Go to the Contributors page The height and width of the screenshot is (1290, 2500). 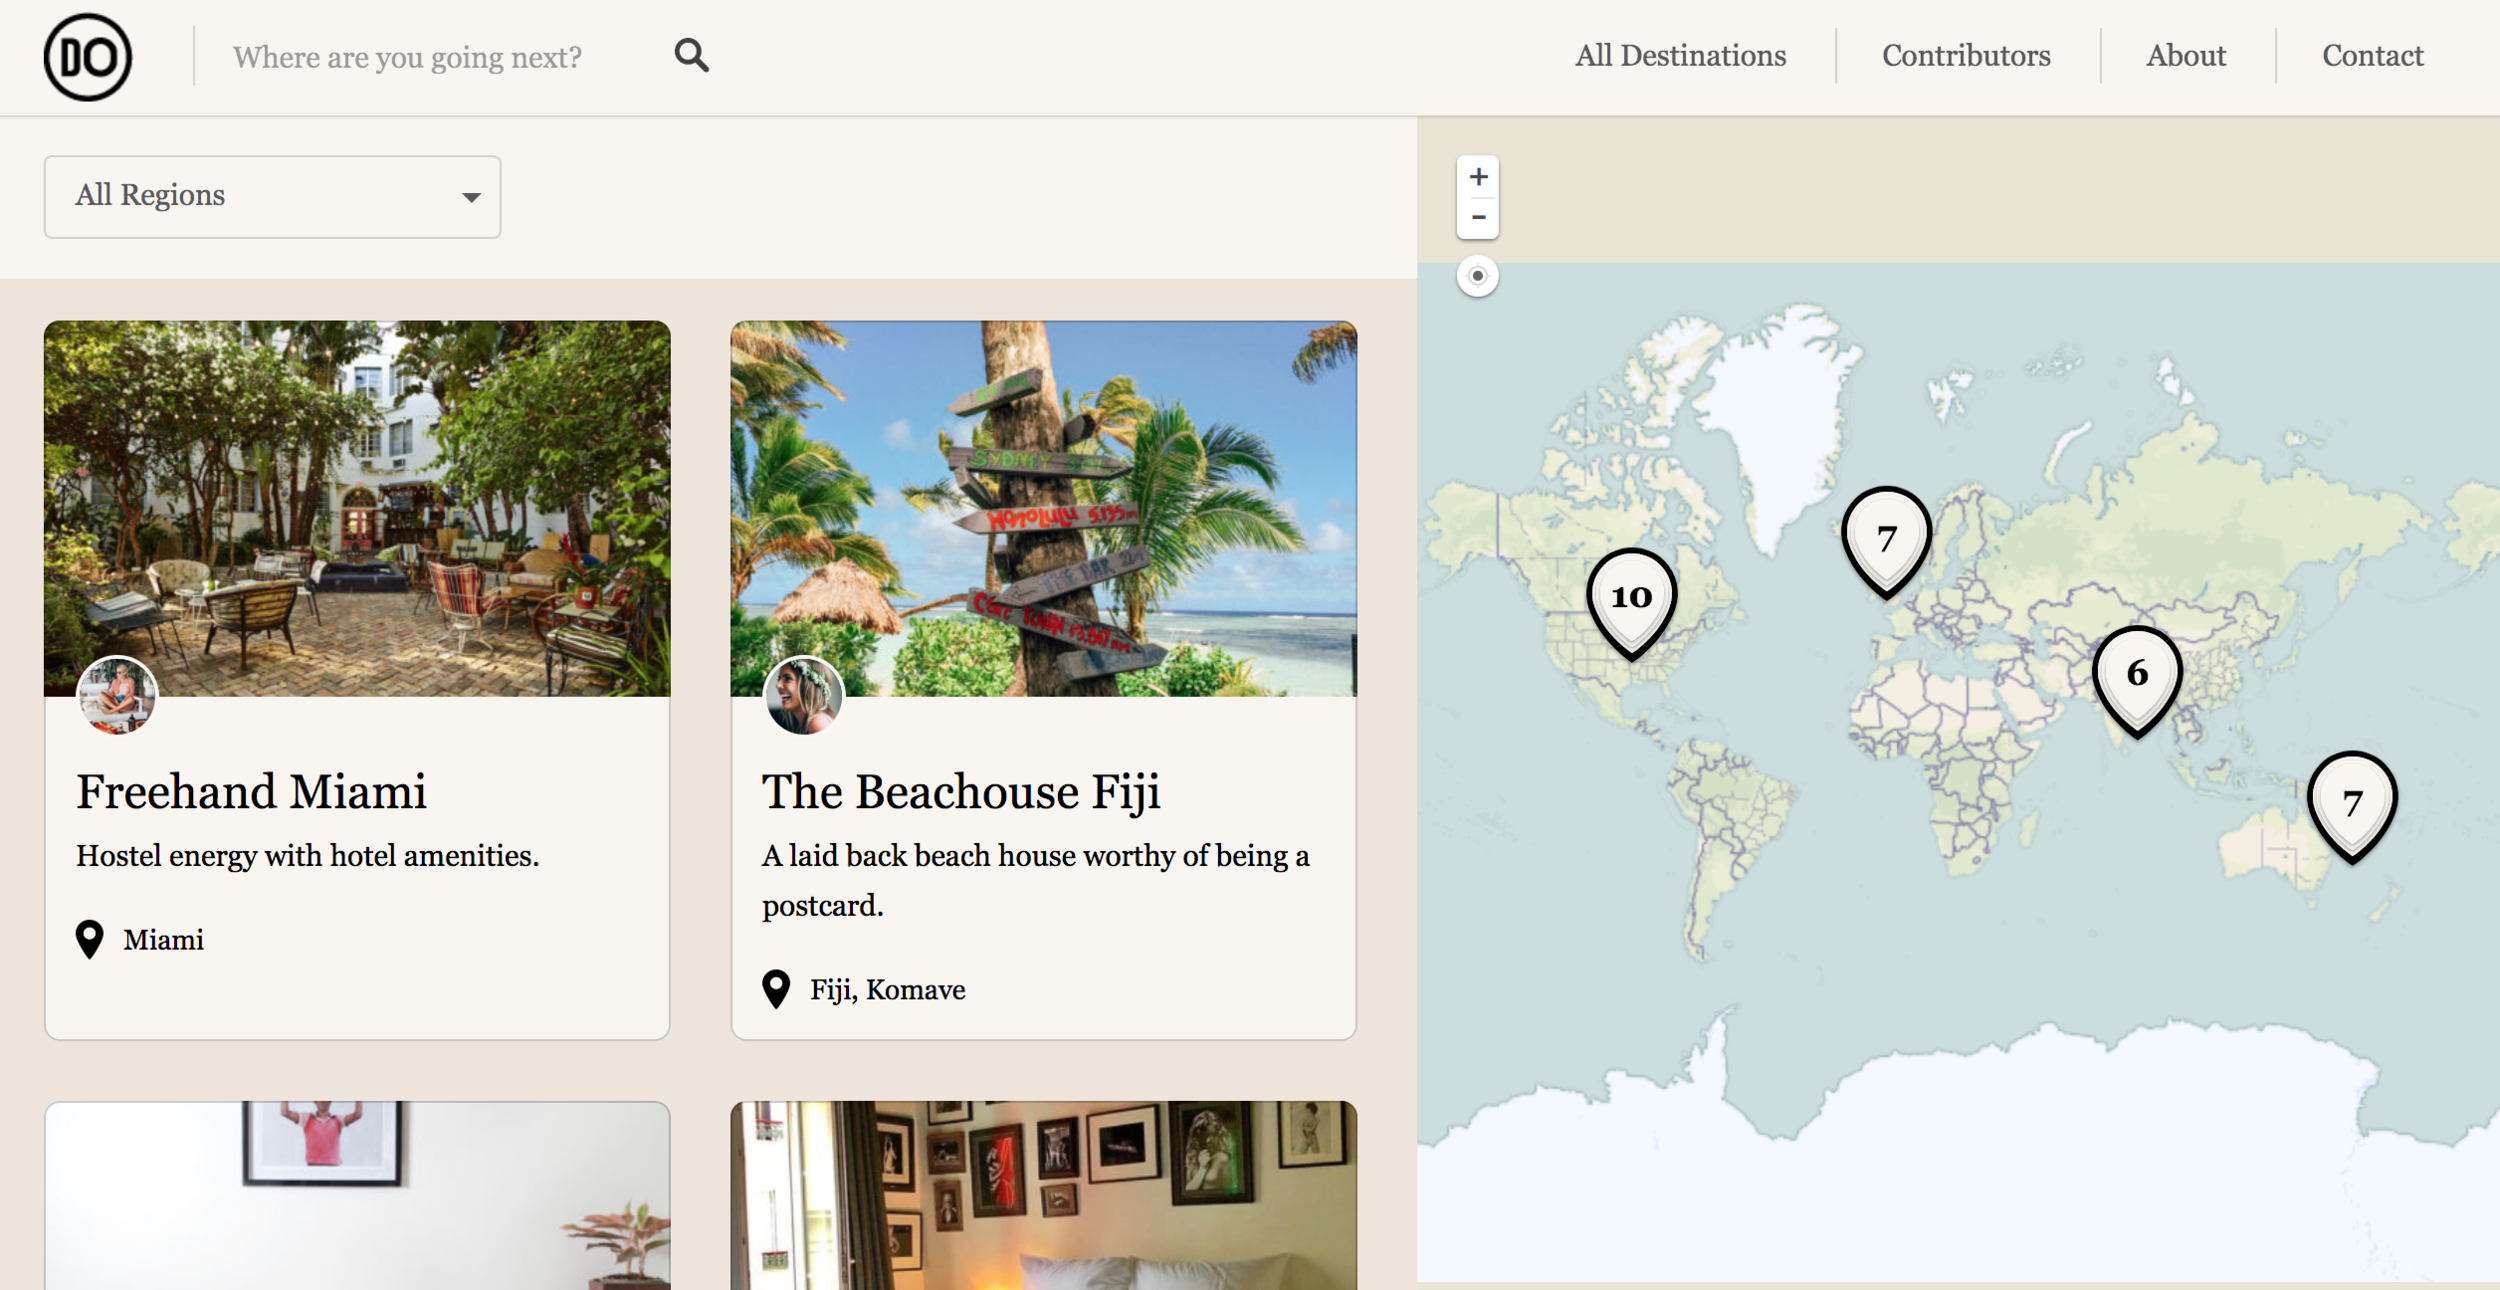click(x=1966, y=56)
